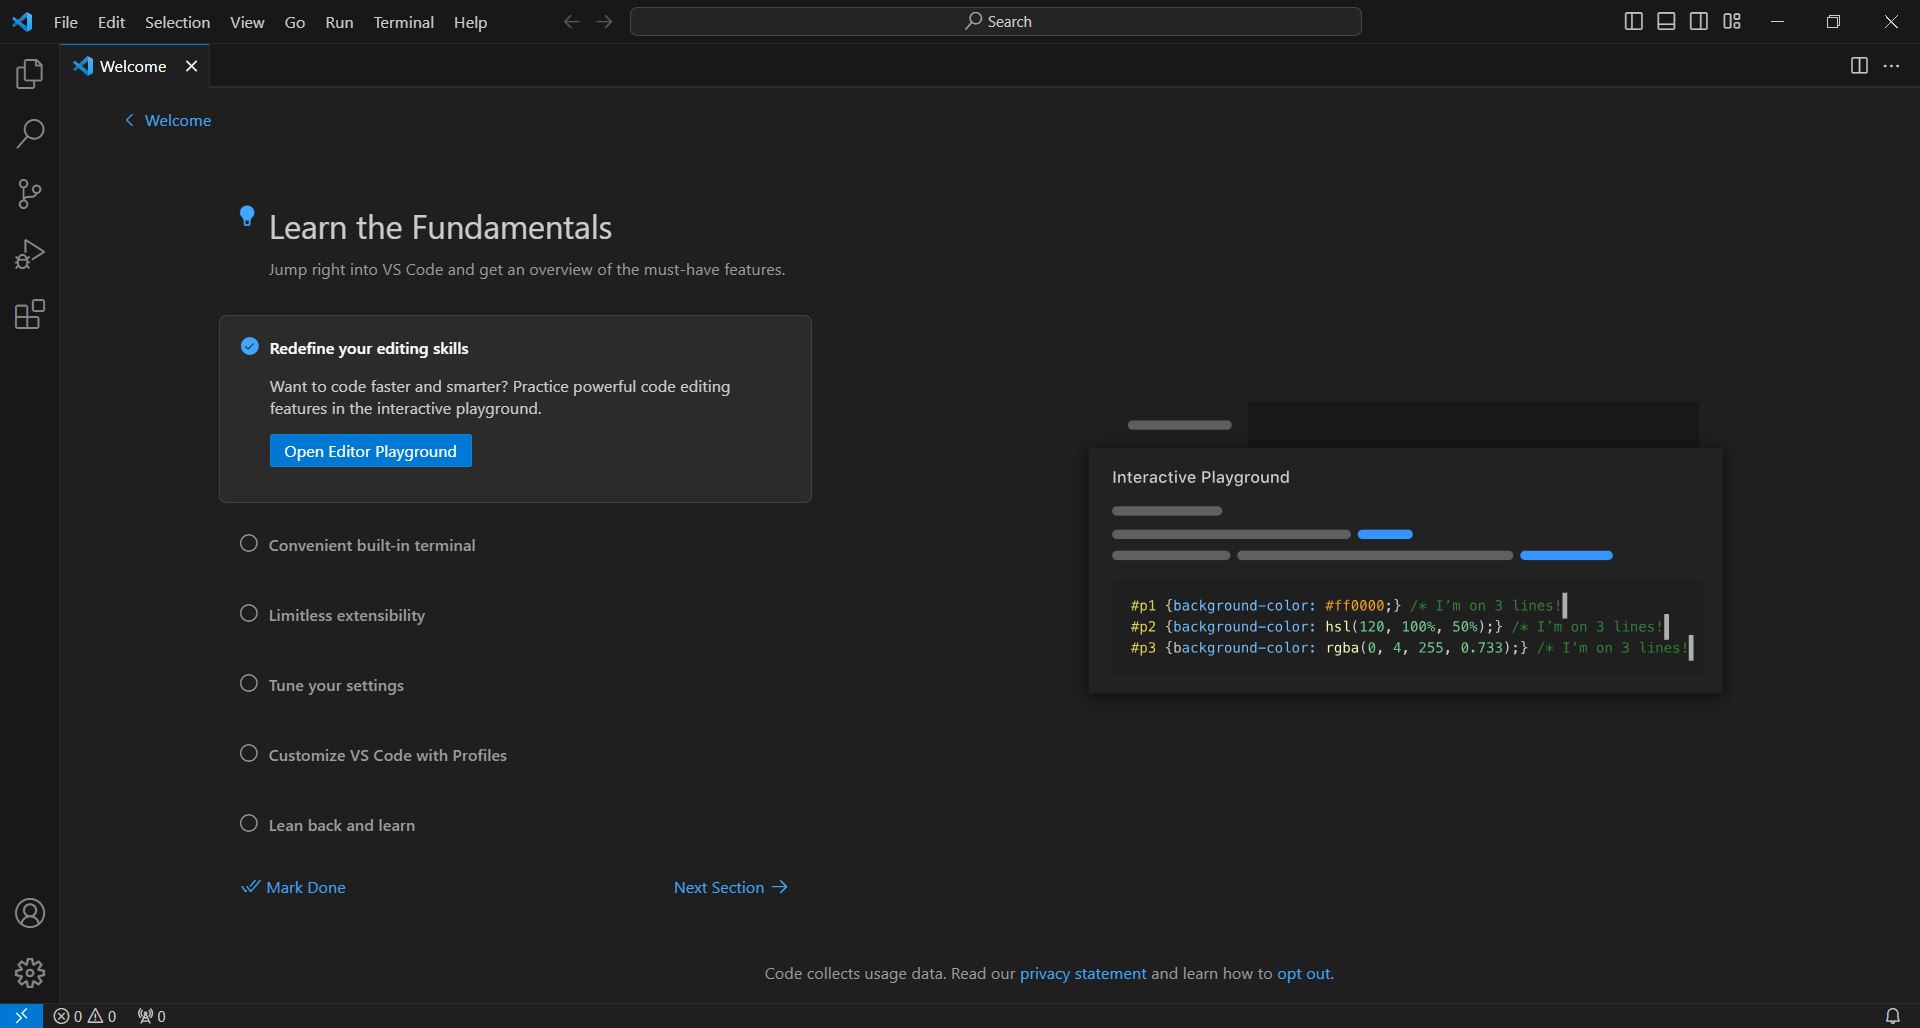Click the remote indicator in the status bar

pos(19,1015)
